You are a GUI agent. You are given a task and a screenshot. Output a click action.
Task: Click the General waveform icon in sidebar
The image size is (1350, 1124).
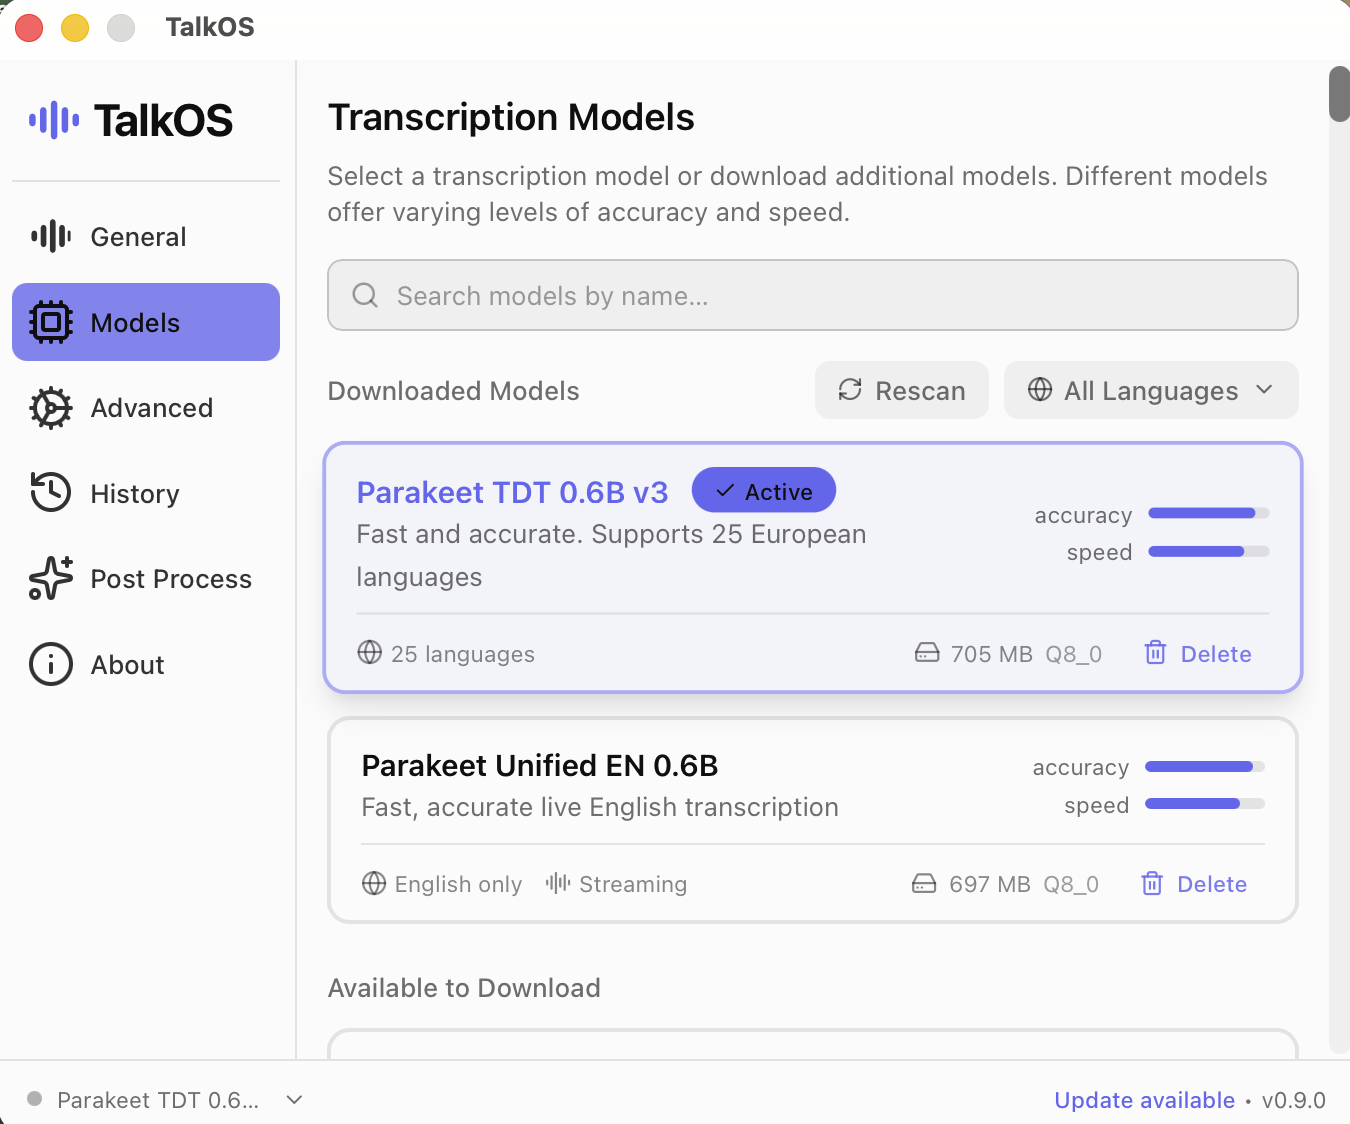pos(51,237)
